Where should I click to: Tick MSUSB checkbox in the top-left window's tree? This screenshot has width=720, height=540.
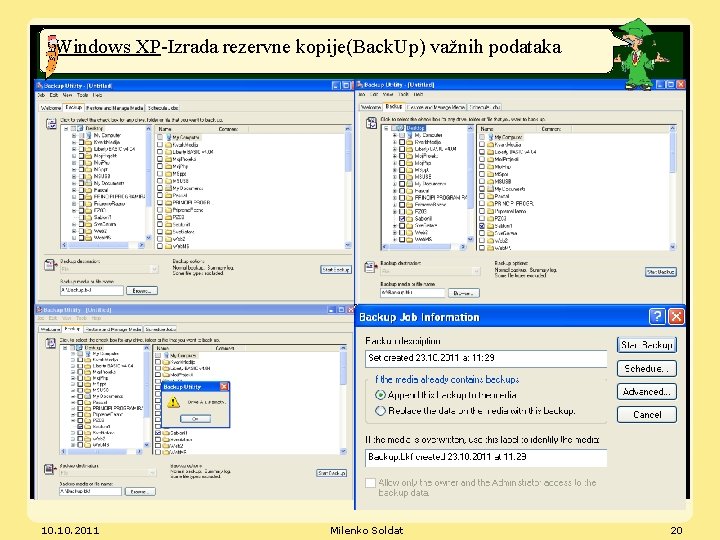(81, 176)
